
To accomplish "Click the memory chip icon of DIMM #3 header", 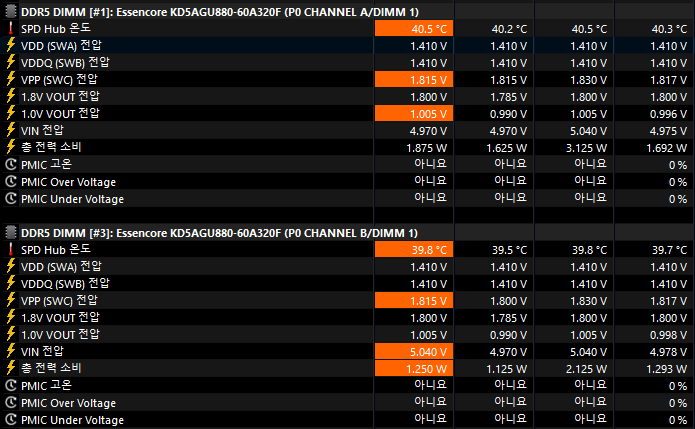I will point(11,232).
